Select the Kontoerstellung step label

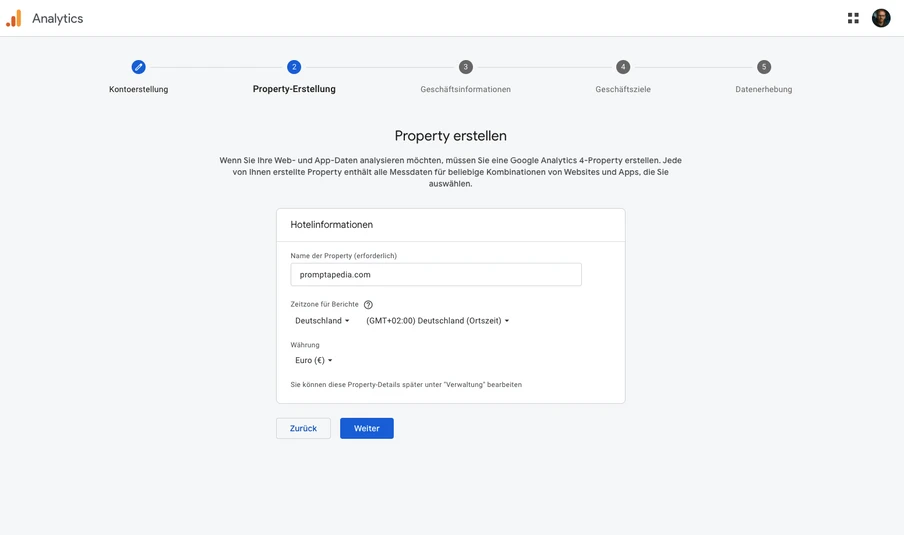[x=138, y=89]
